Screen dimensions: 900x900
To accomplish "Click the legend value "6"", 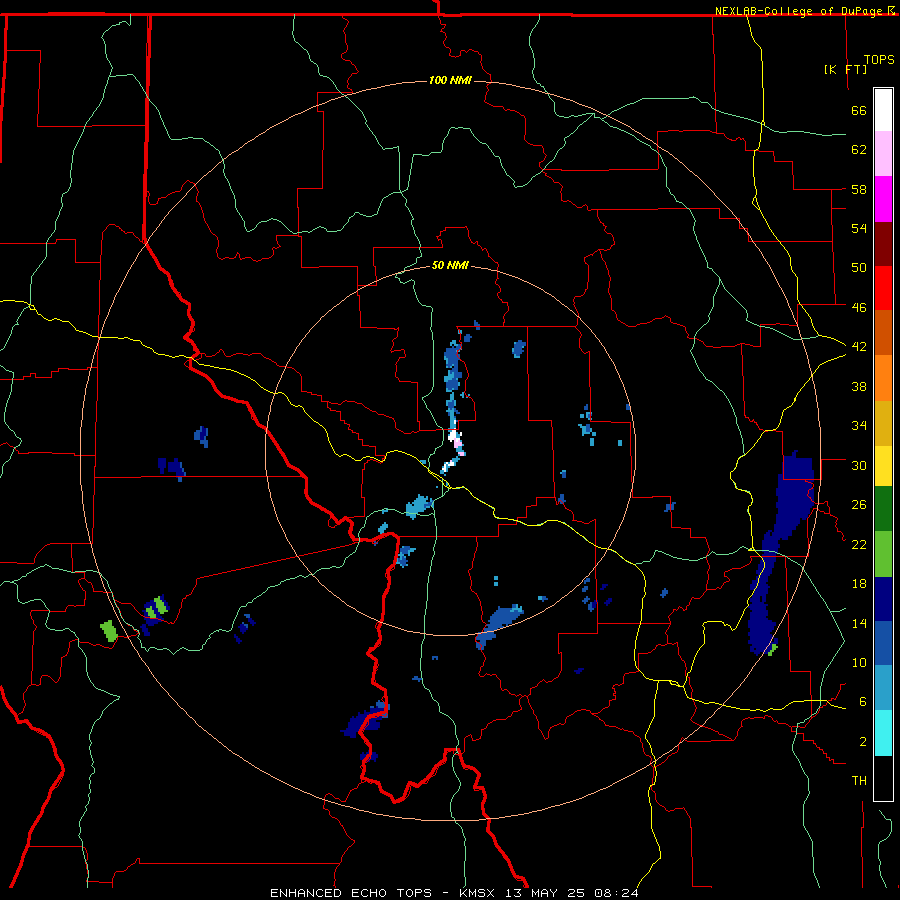I will pos(862,701).
